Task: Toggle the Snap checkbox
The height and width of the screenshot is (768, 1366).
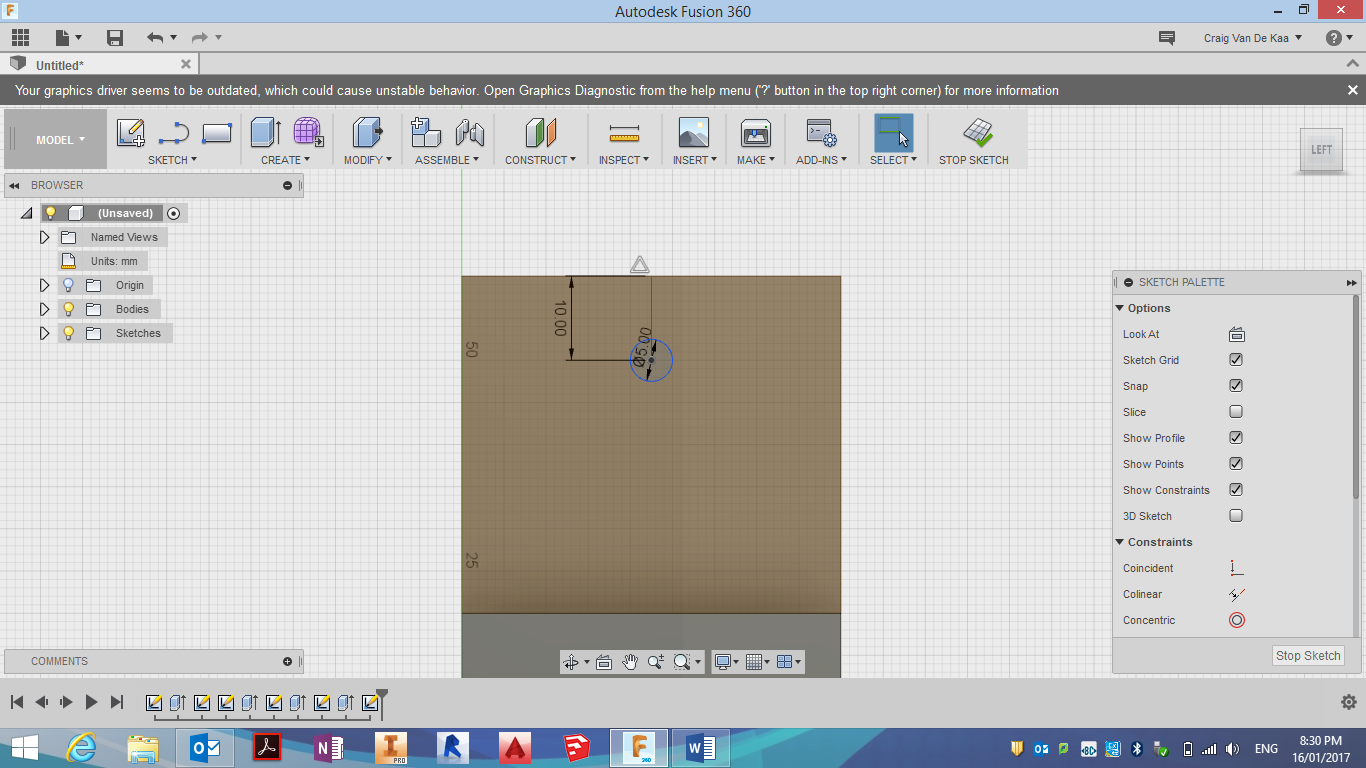Action: [x=1236, y=386]
